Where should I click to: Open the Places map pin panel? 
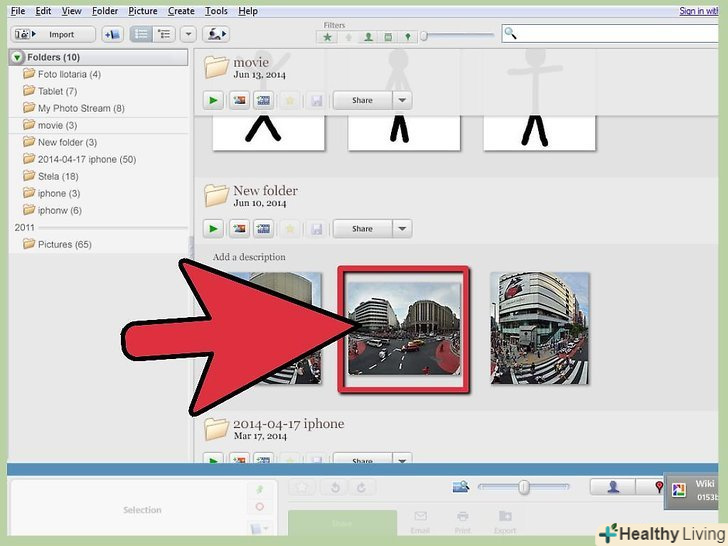pos(650,487)
